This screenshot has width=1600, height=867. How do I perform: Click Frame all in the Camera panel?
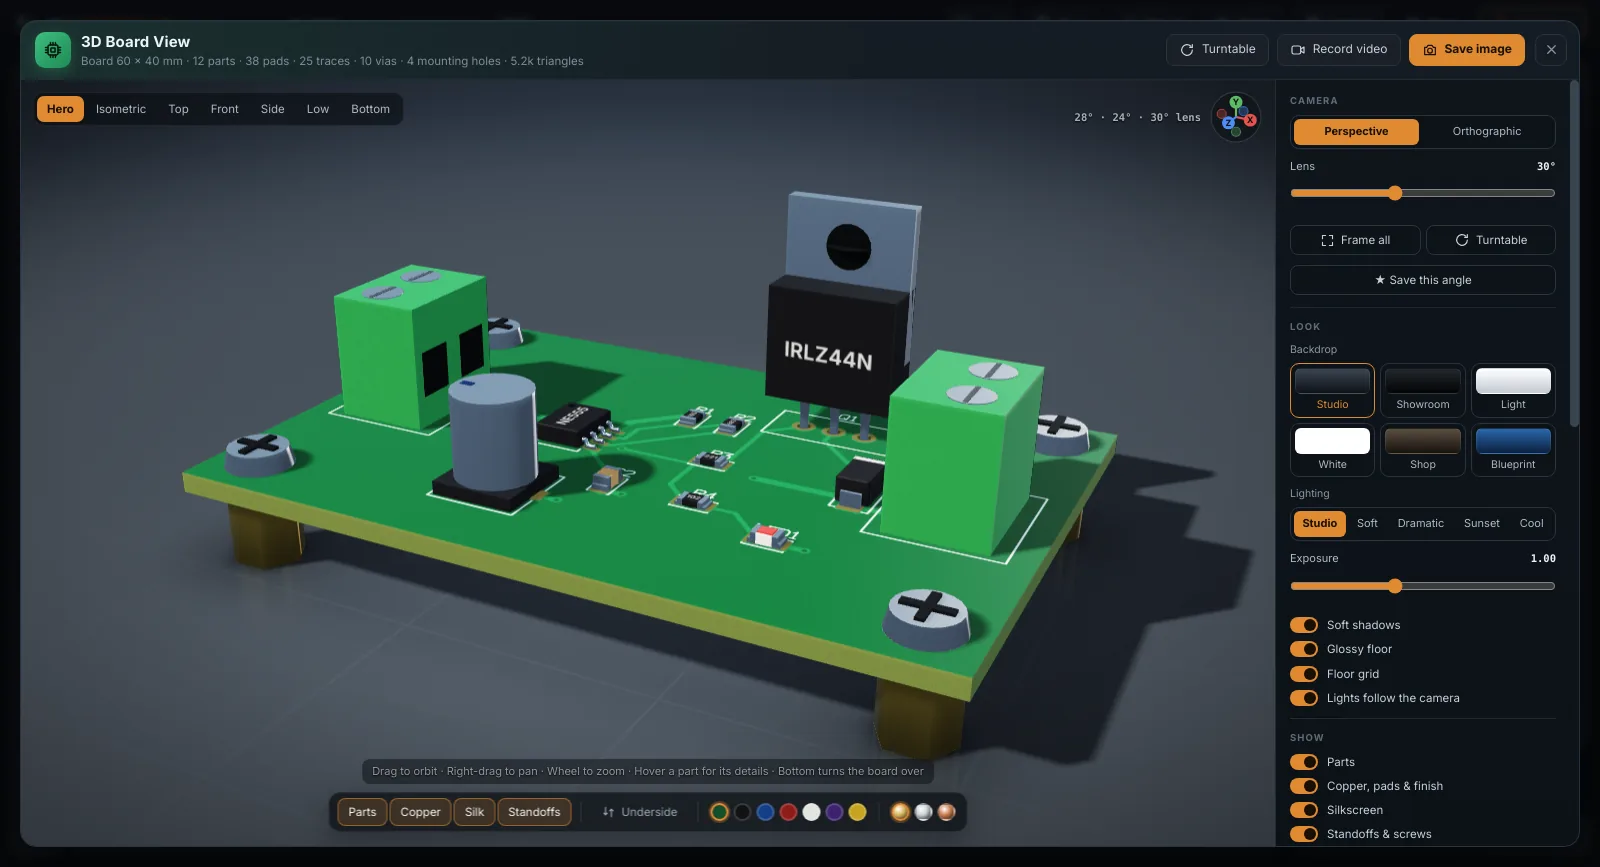pos(1355,240)
